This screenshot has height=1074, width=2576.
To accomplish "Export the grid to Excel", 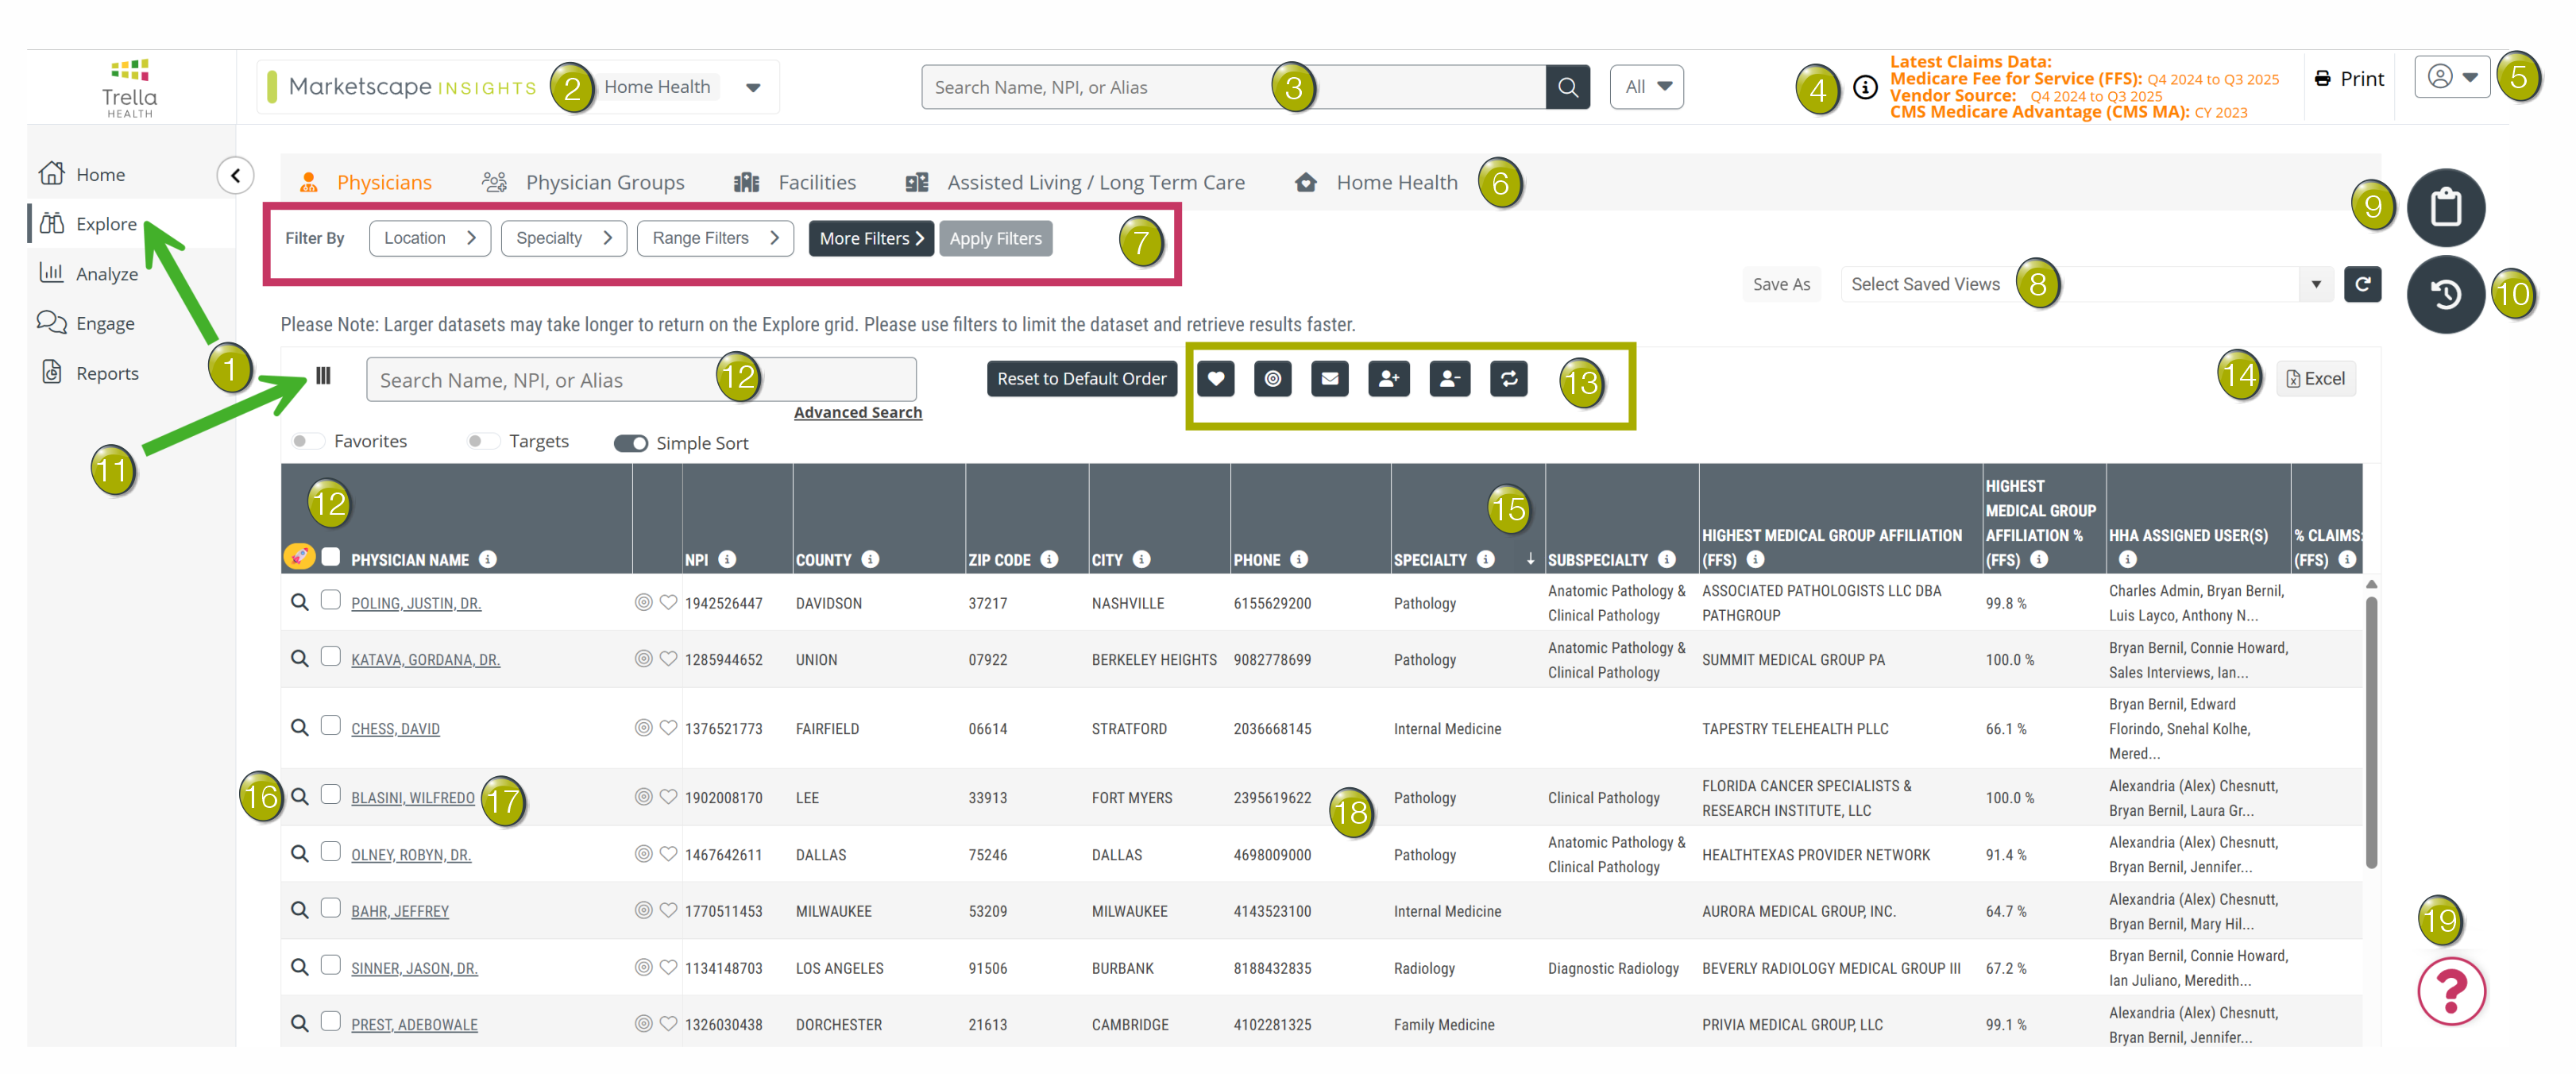I will [x=2315, y=378].
